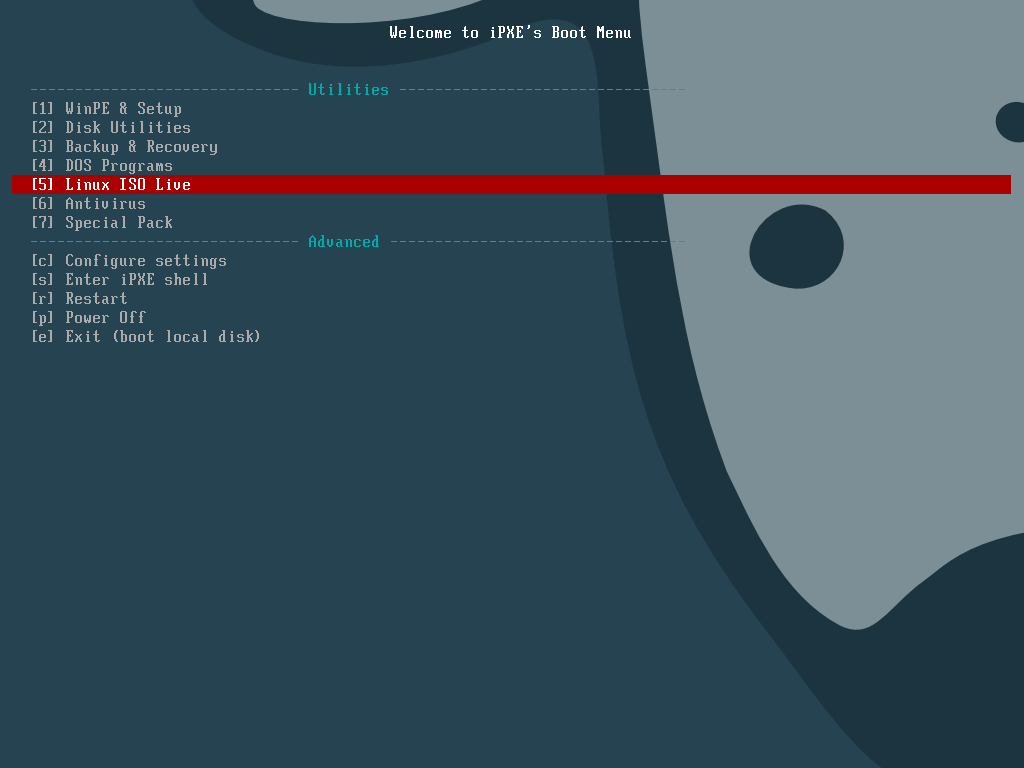
Task: Click the [7] hotkey label beside Special Pack
Action: pyautogui.click(x=43, y=223)
